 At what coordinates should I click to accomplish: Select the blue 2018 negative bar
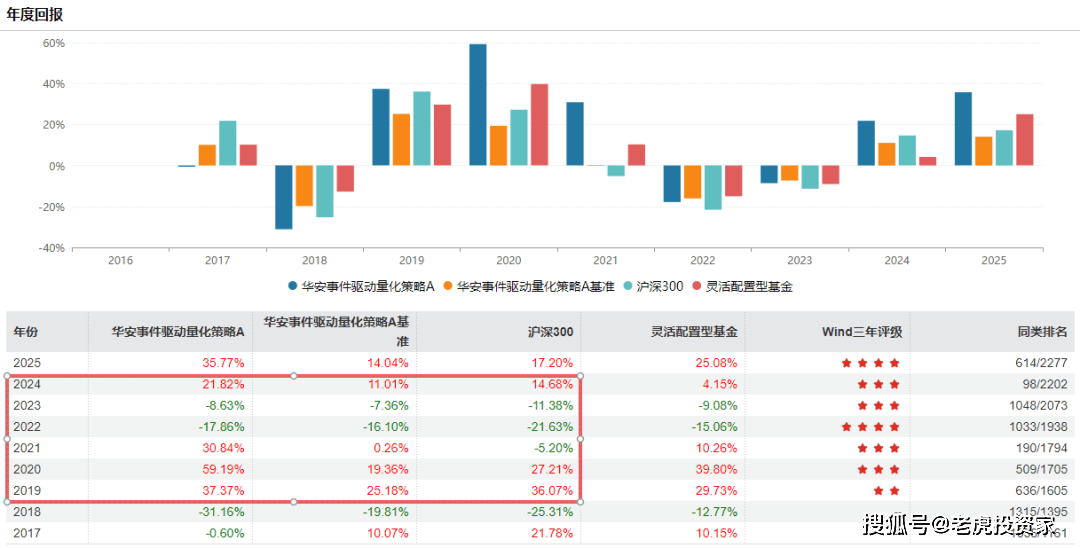coord(284,197)
